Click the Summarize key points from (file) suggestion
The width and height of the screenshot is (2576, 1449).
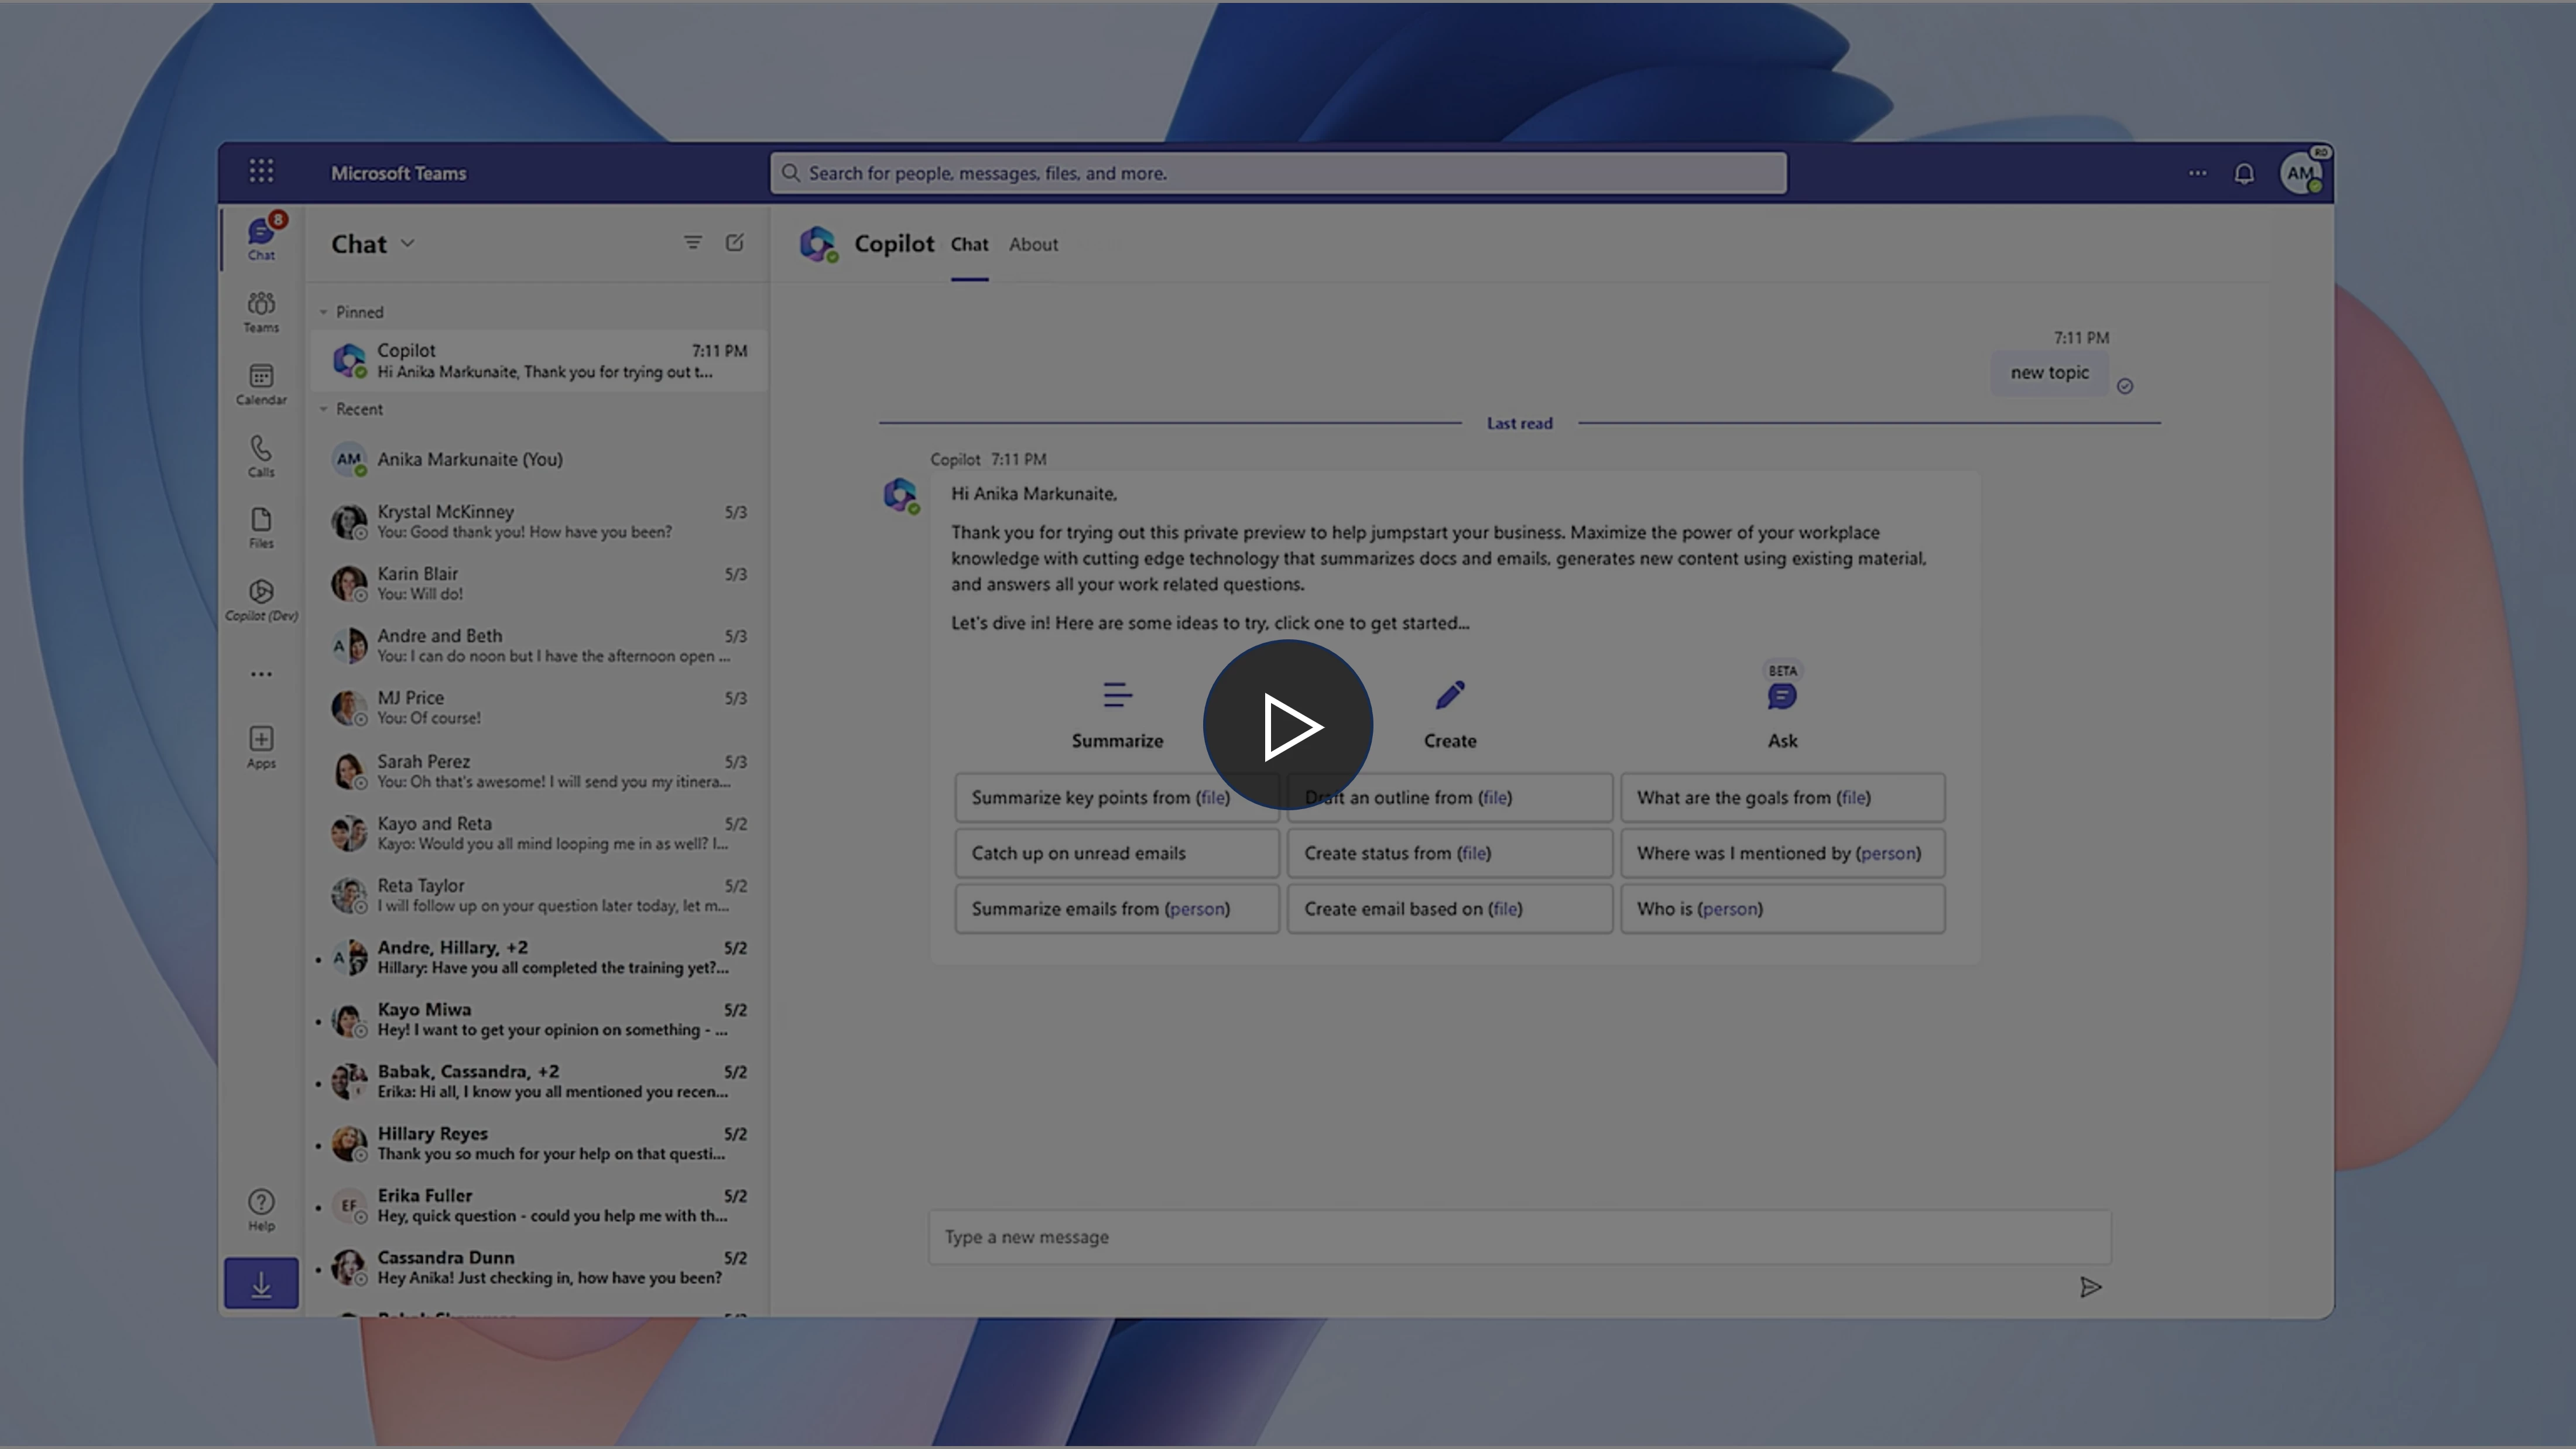click(1116, 797)
